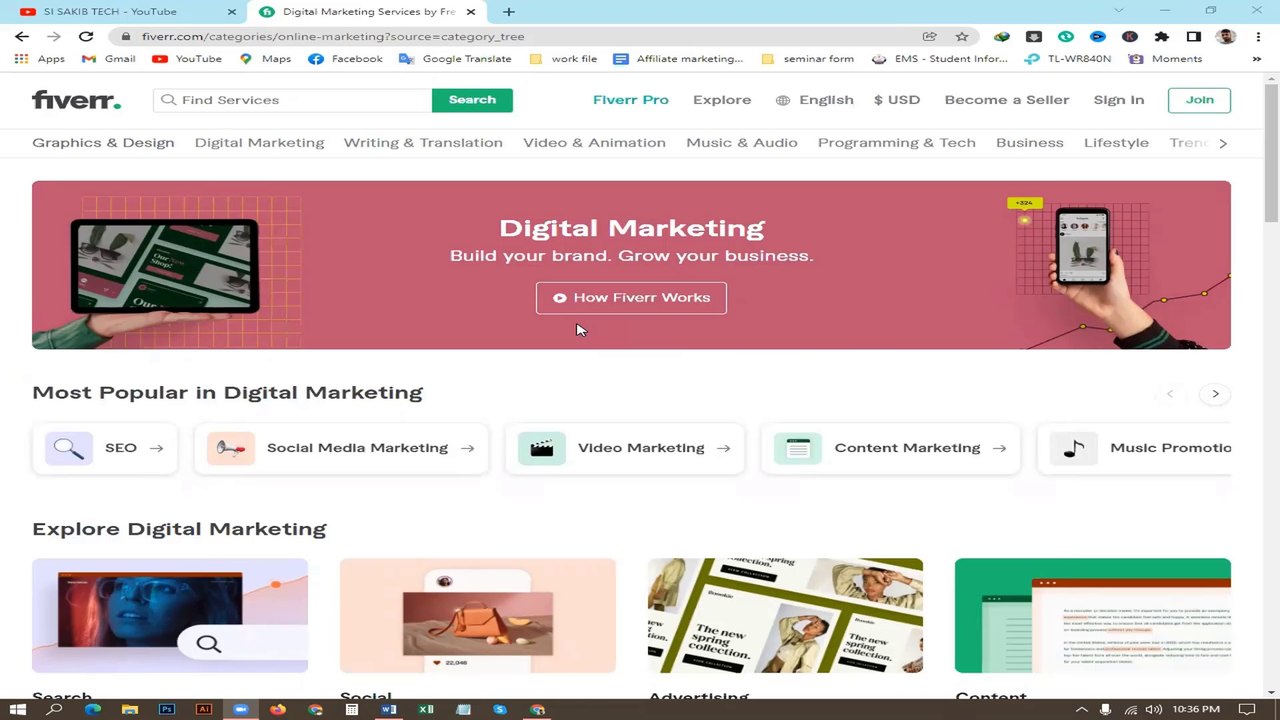Image resolution: width=1280 pixels, height=720 pixels.
Task: Open the Social category handbag thumbnail
Action: pos(478,616)
